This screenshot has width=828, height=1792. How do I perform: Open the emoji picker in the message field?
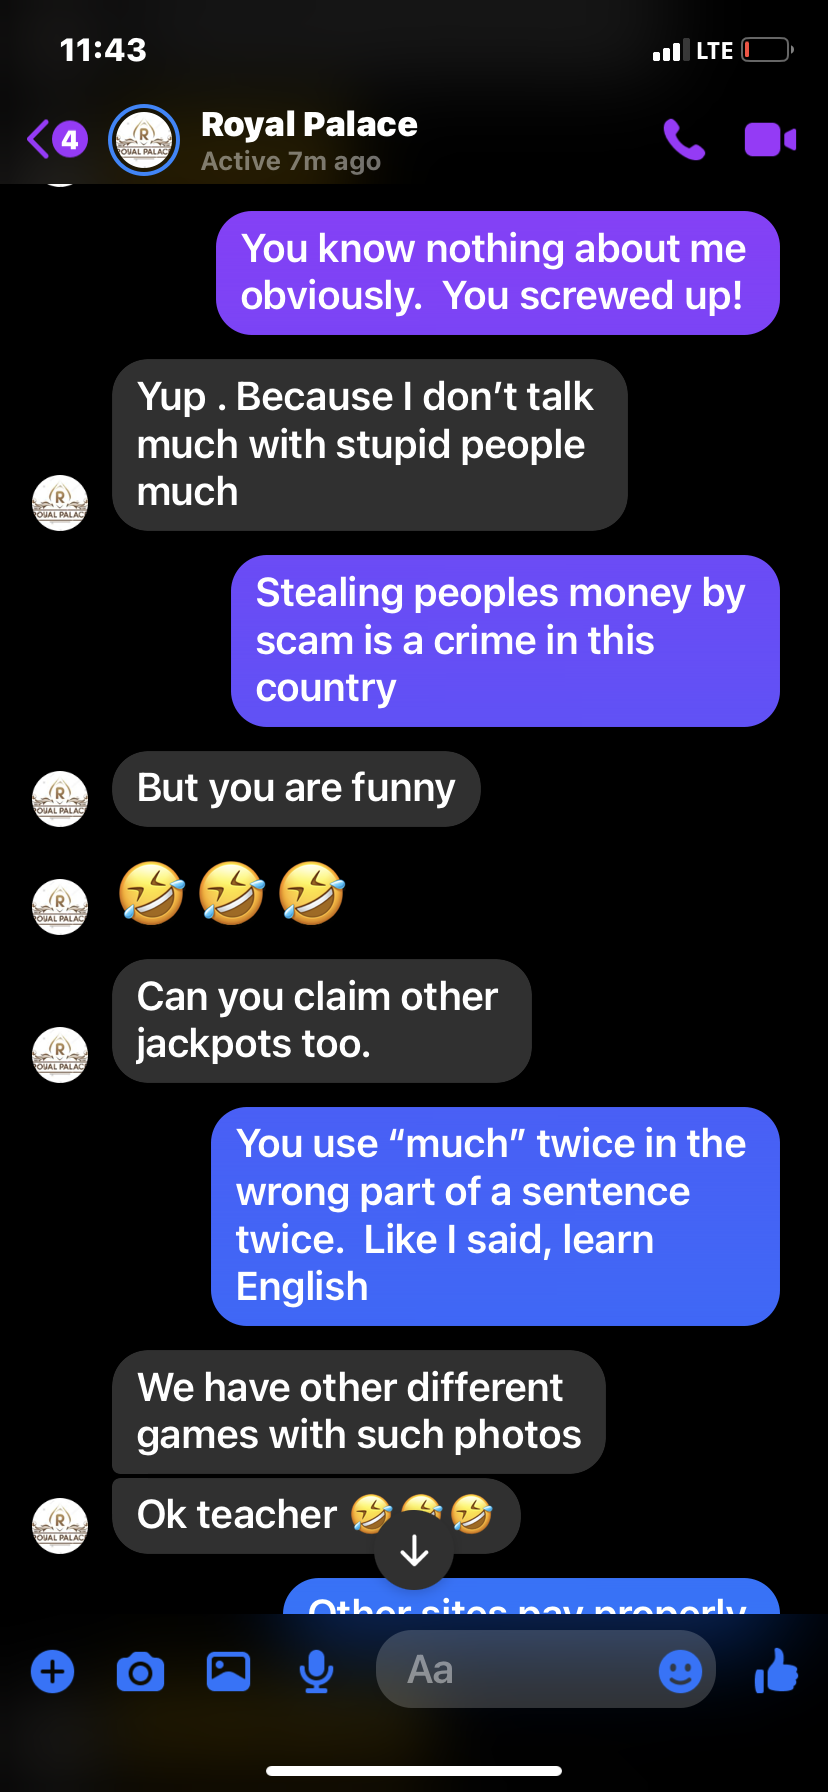click(x=680, y=1670)
